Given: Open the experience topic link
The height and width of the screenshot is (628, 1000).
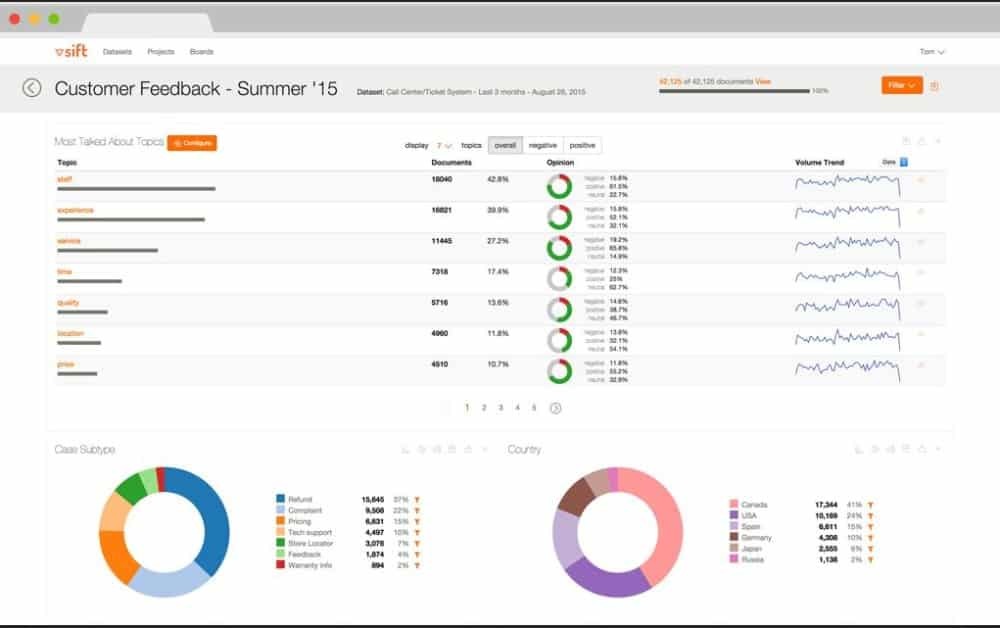Looking at the screenshot, I should pyautogui.click(x=75, y=210).
